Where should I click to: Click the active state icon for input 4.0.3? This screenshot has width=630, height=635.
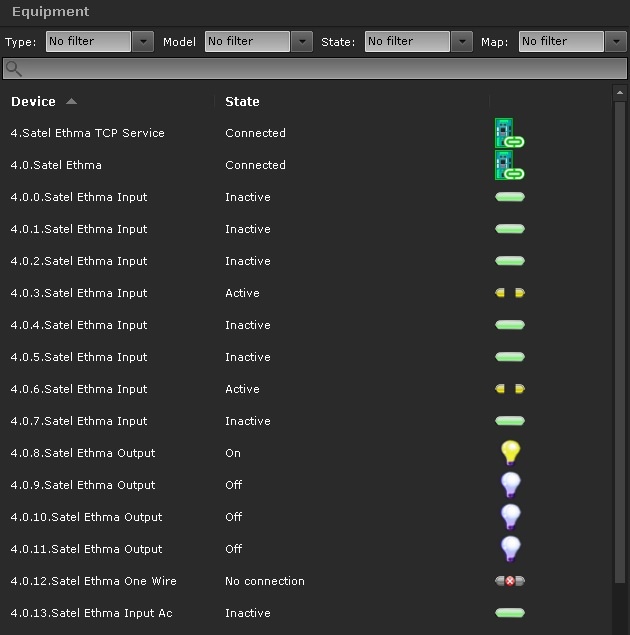click(x=509, y=293)
